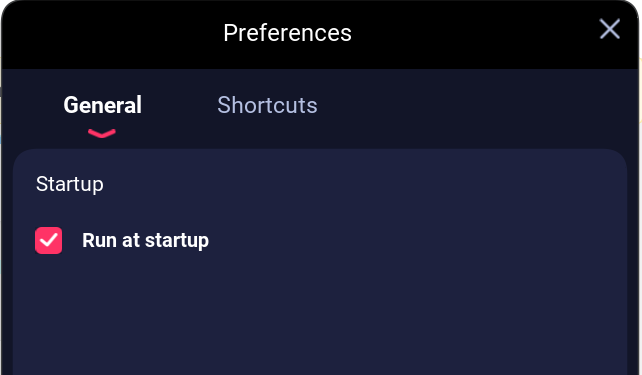
Task: Toggle the pink startup checkbox off
Action: [49, 240]
